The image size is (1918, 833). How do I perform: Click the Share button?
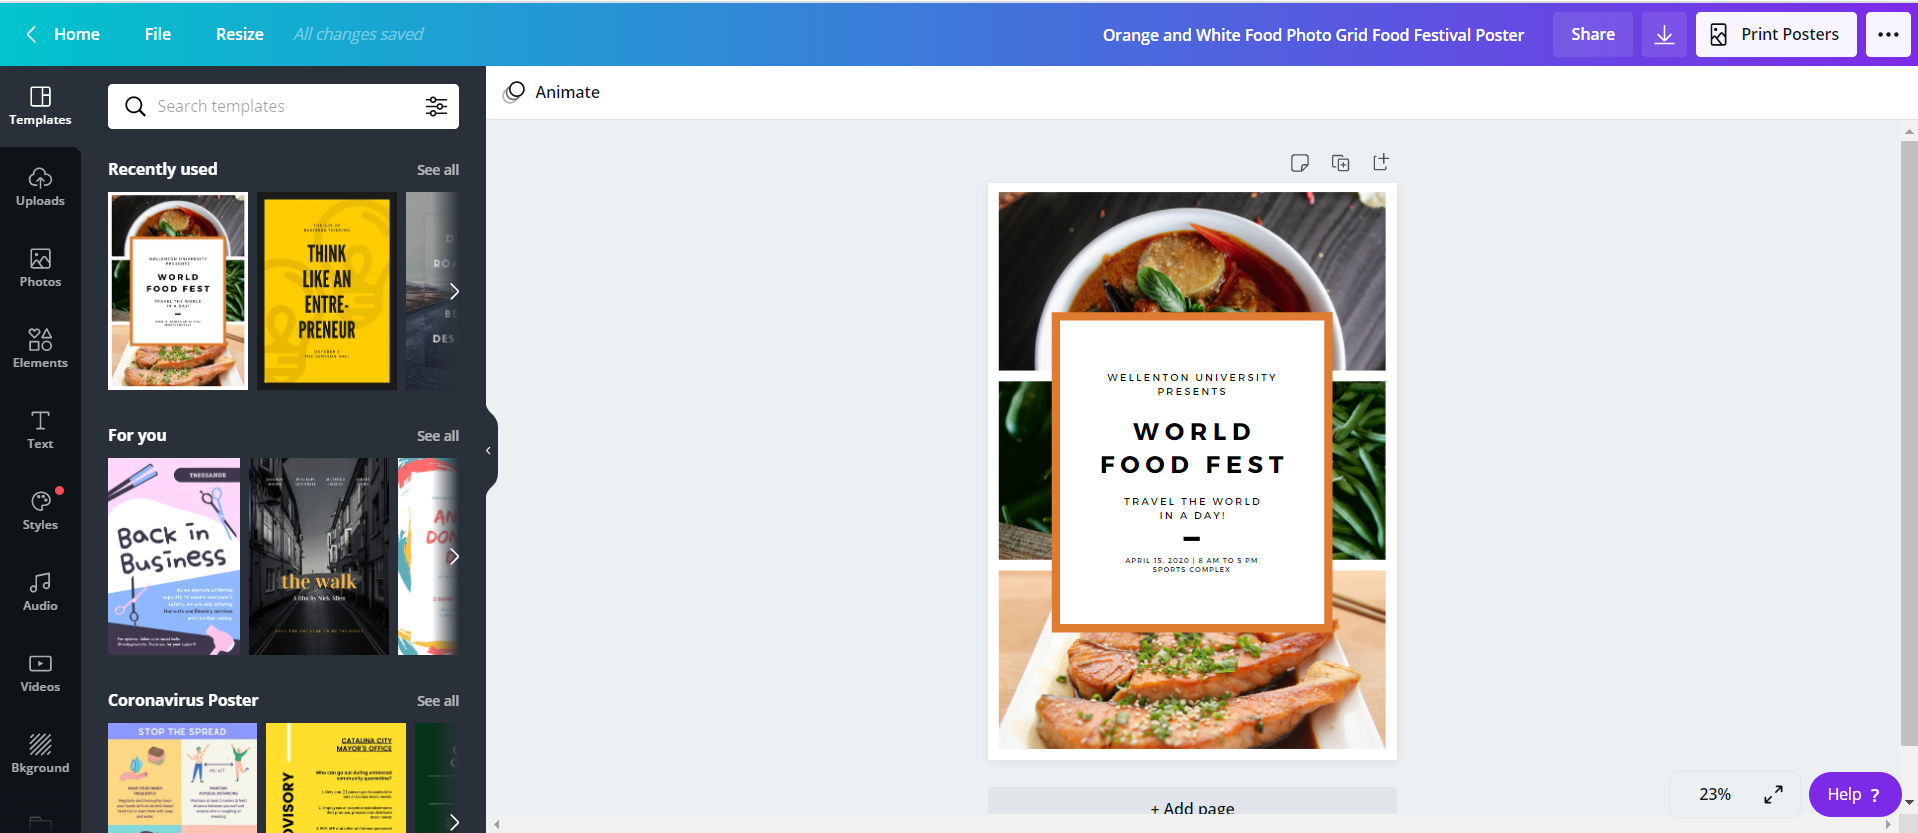coord(1593,35)
